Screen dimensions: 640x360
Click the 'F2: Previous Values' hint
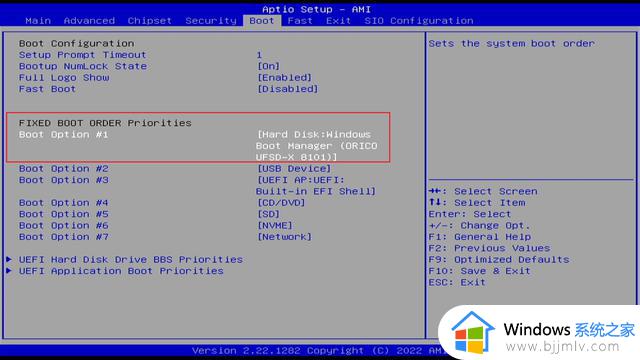pos(489,249)
